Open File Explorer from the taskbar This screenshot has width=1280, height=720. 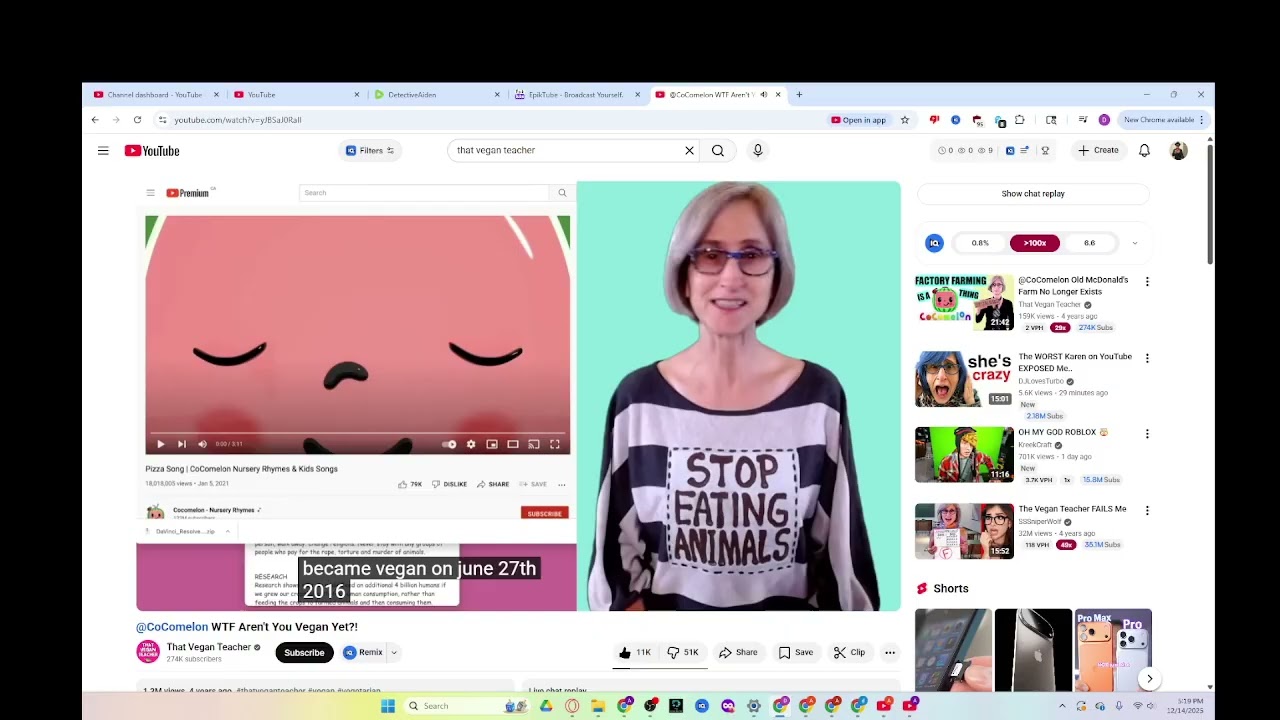point(598,706)
